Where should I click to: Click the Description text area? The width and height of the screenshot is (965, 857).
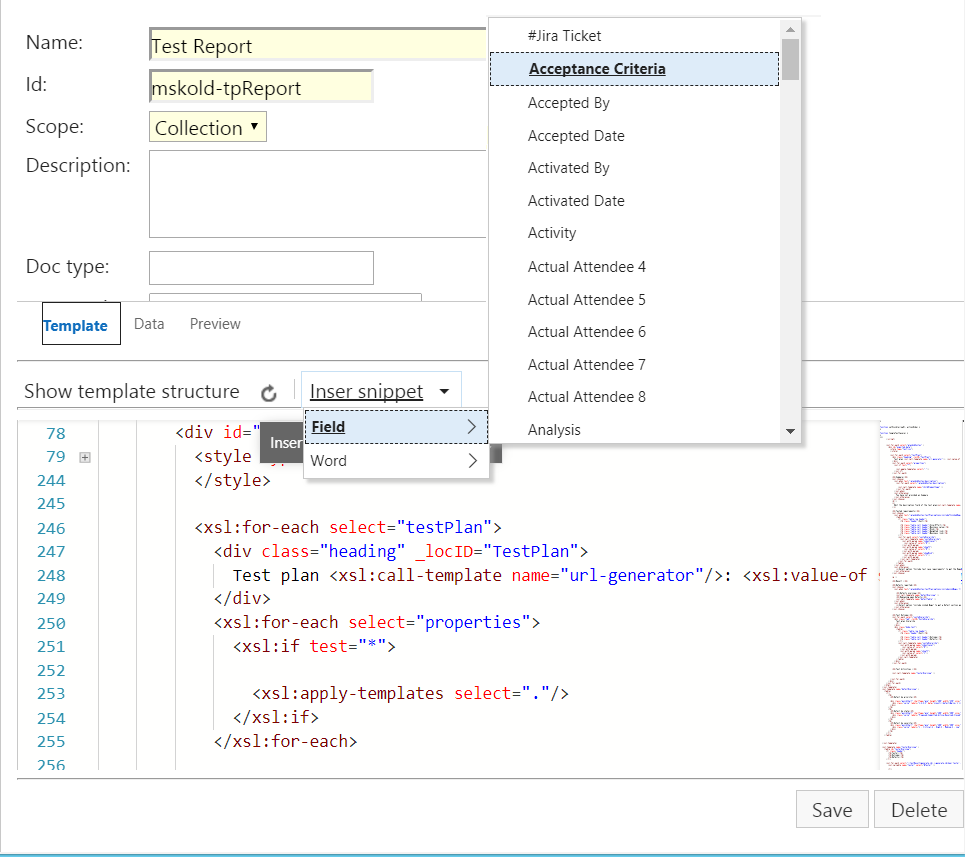click(316, 194)
